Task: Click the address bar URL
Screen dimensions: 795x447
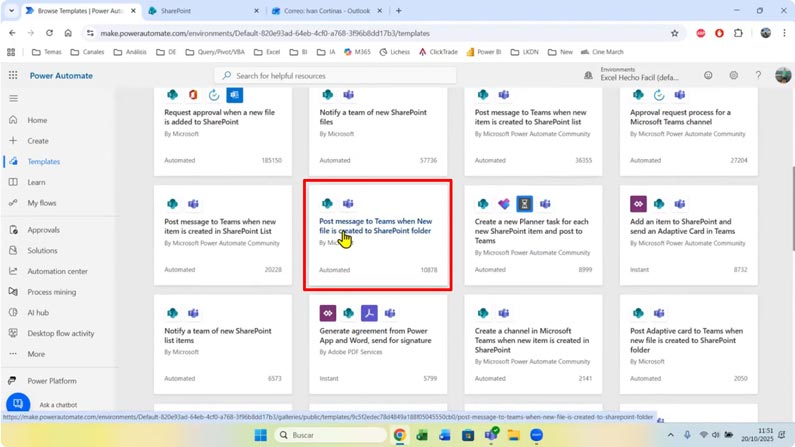Action: 265,33
